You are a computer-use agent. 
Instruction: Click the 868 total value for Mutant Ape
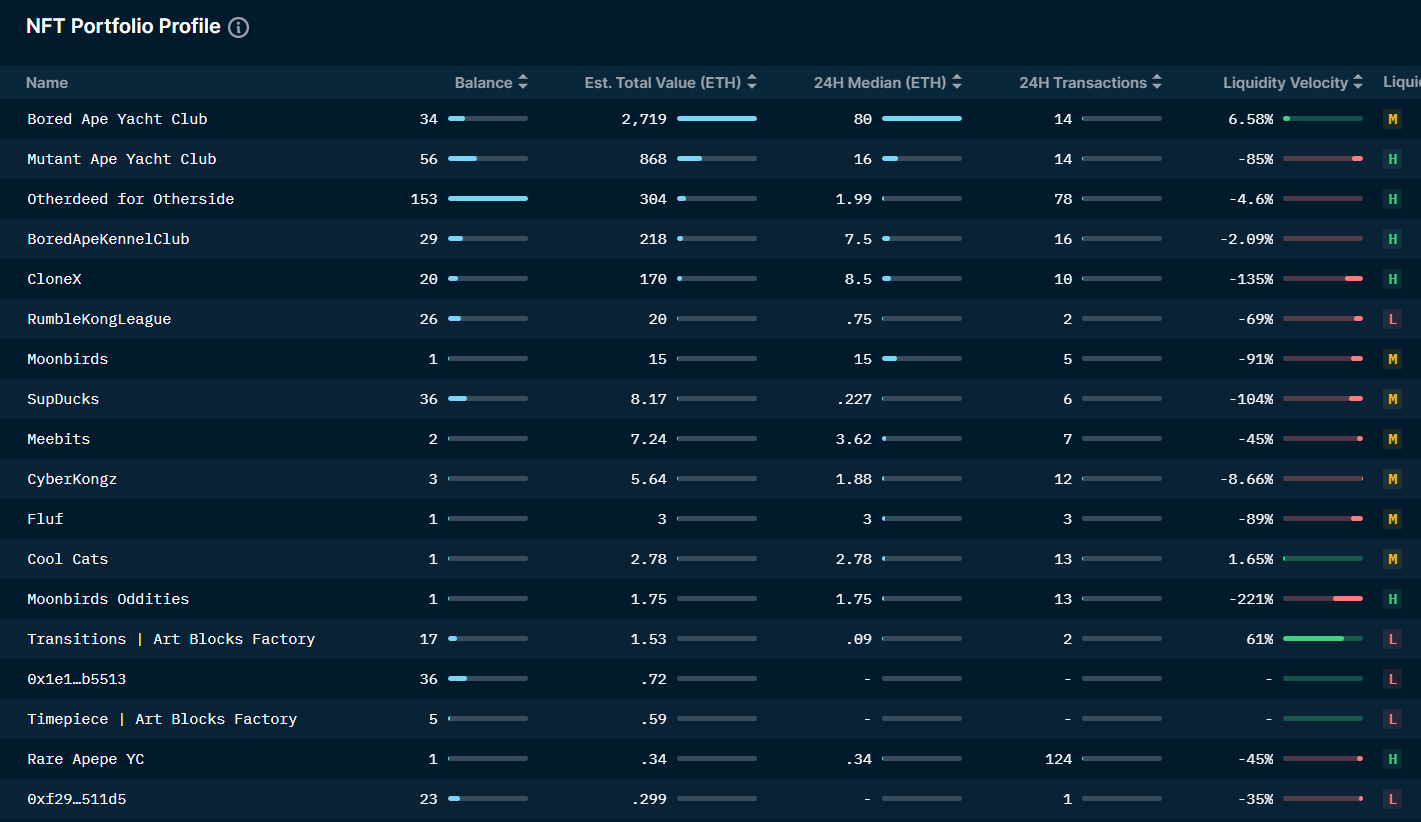pyautogui.click(x=653, y=159)
